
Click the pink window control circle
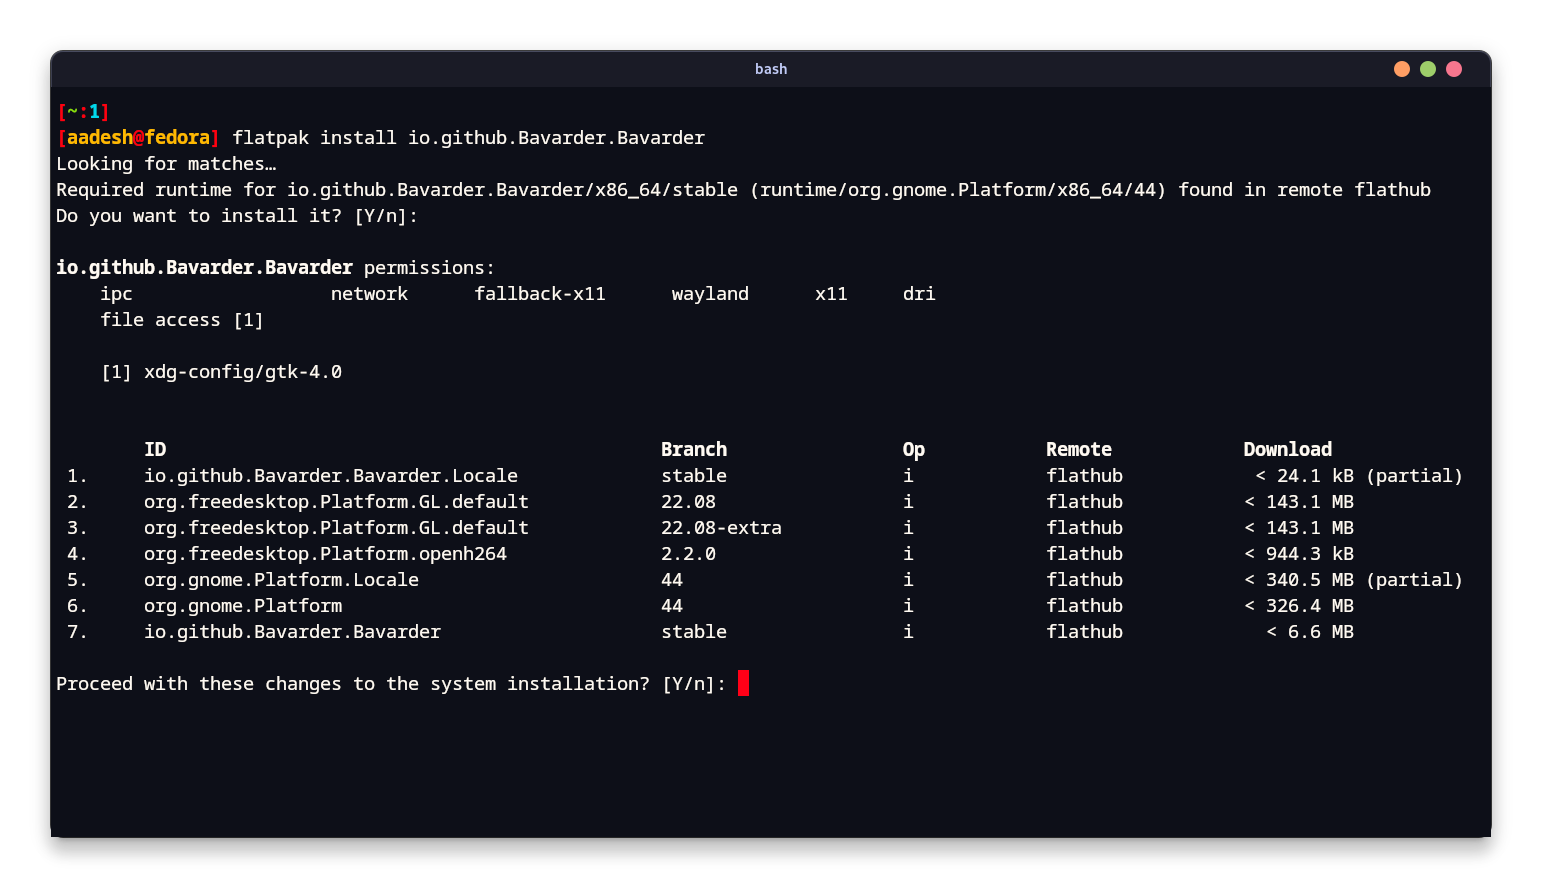[1453, 69]
